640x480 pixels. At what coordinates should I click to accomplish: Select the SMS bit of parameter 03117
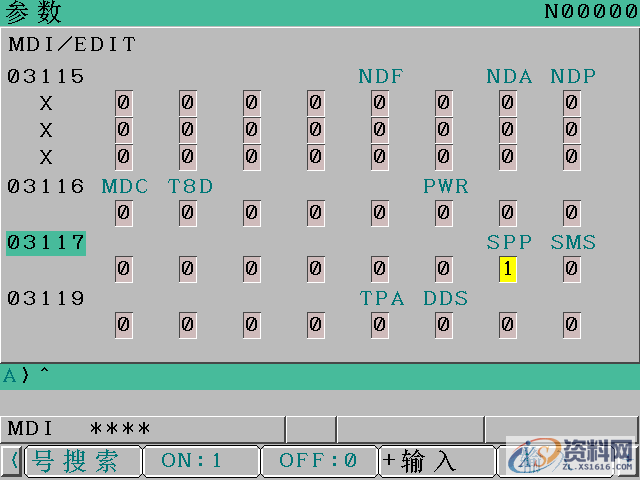tap(572, 268)
